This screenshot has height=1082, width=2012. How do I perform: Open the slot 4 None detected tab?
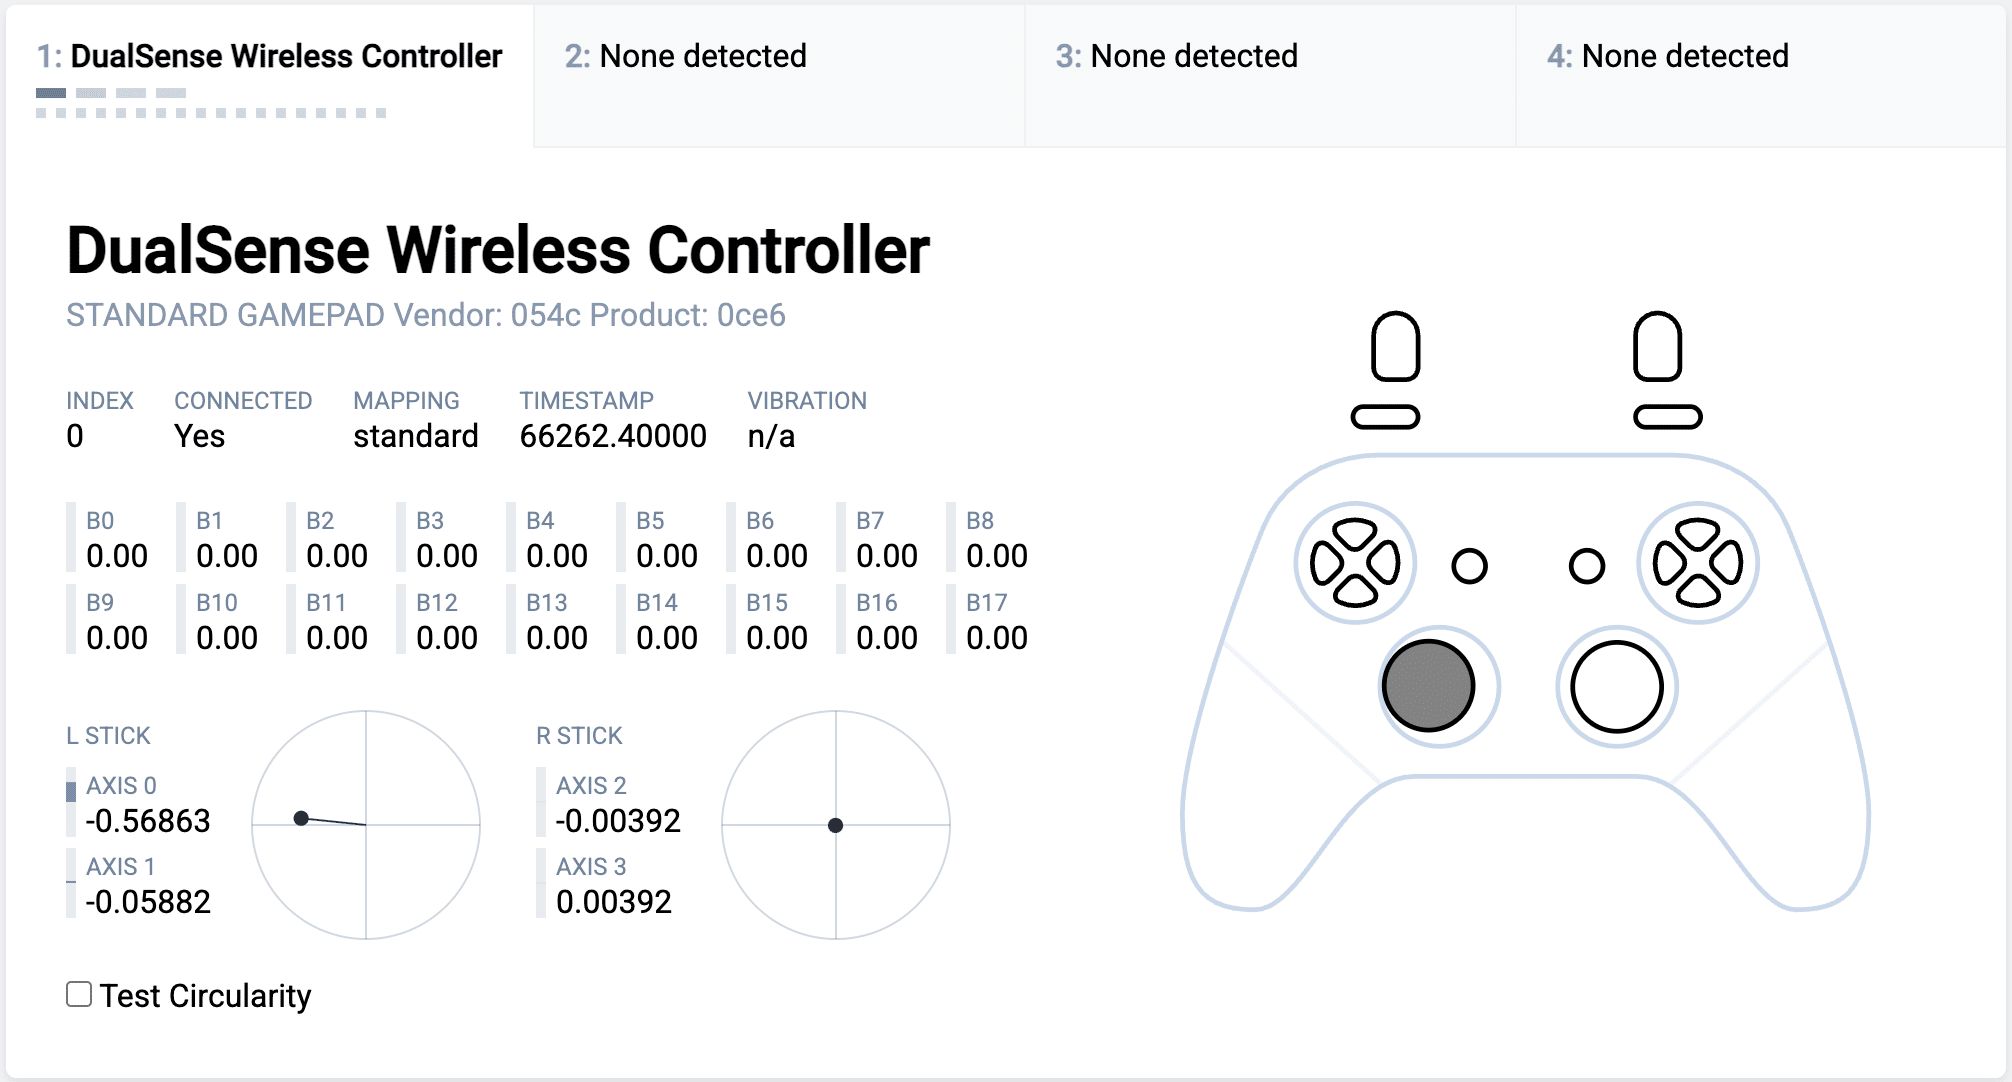pos(1761,76)
